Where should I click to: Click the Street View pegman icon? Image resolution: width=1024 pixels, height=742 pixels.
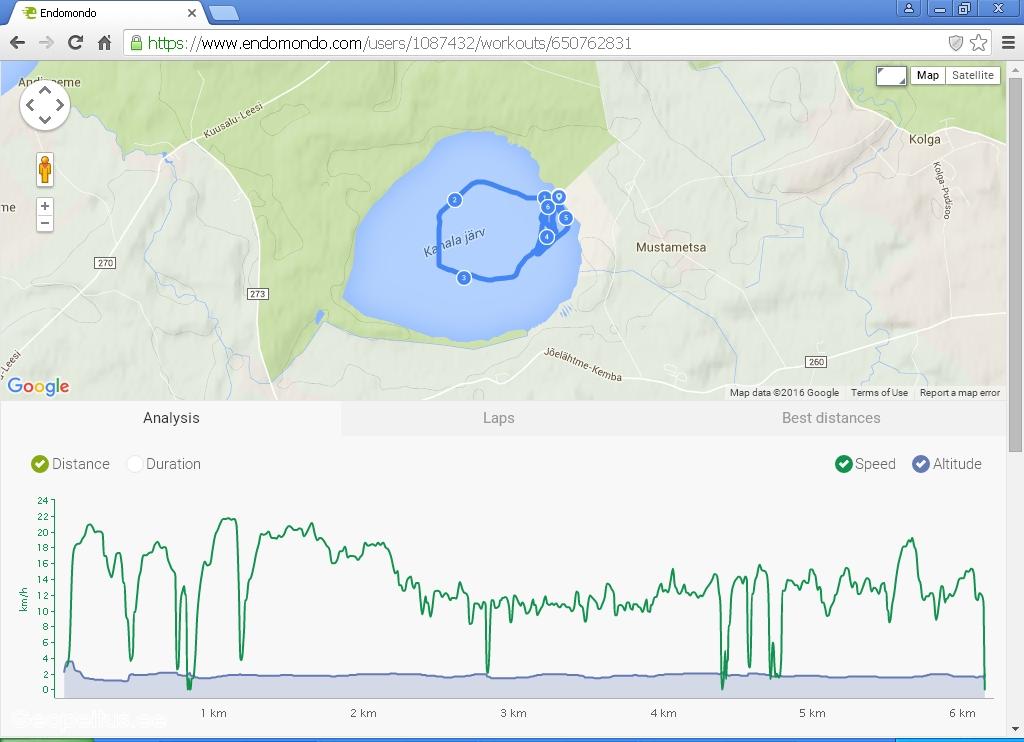click(44, 170)
